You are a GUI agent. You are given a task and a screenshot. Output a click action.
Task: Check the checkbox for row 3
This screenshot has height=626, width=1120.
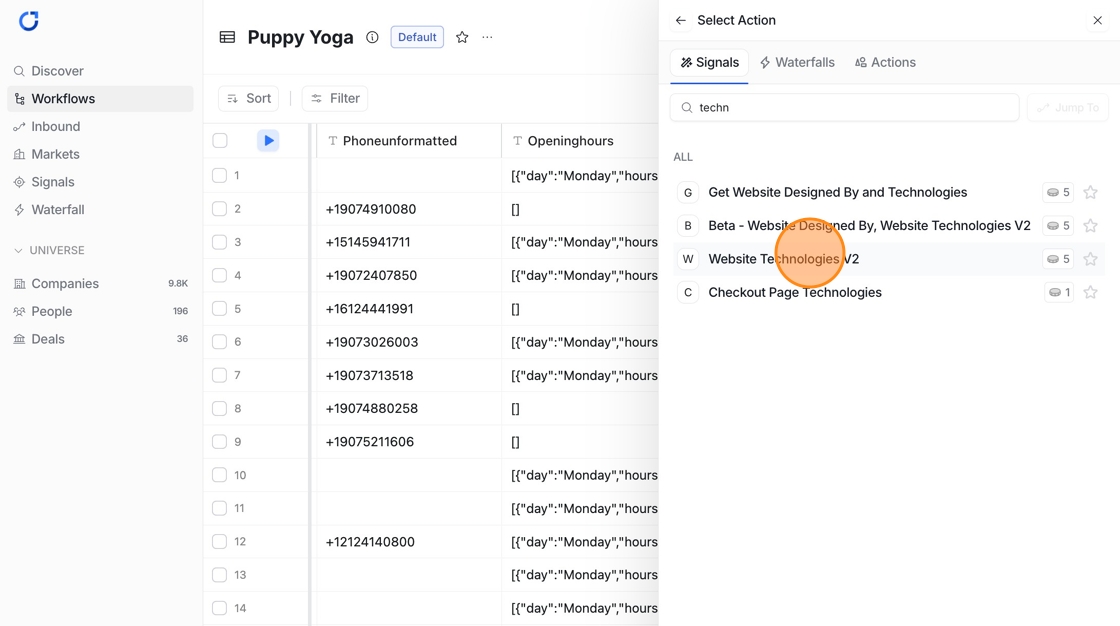[219, 242]
